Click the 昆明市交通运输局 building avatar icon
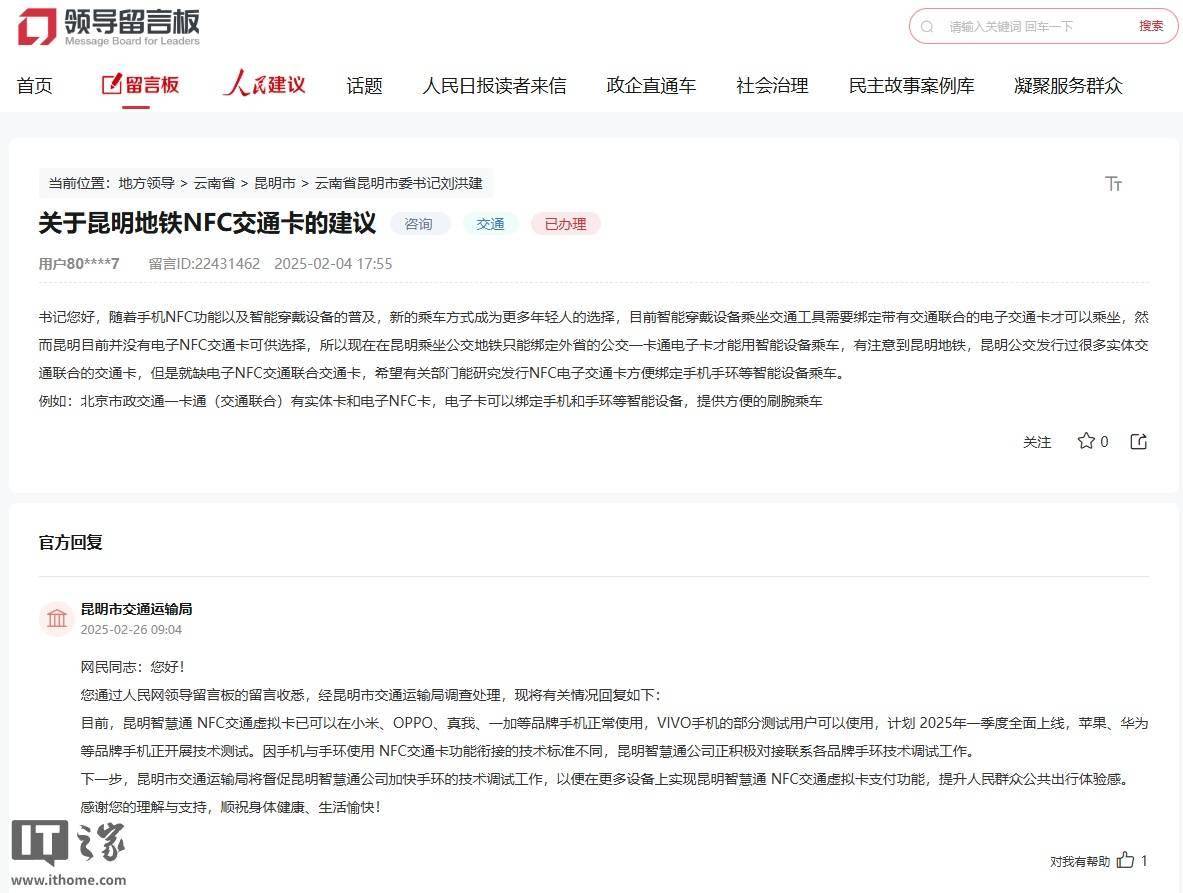This screenshot has height=893, width=1183. pyautogui.click(x=57, y=618)
